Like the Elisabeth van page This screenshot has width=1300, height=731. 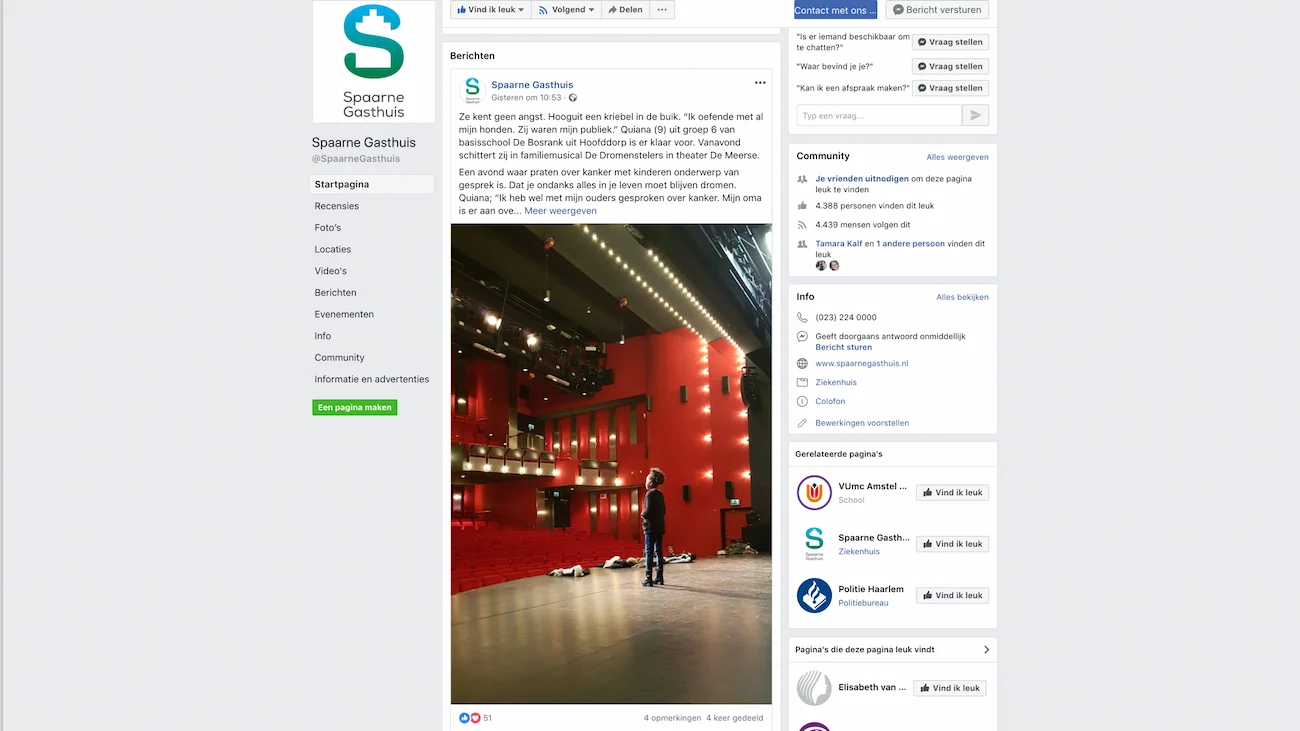pyautogui.click(x=950, y=688)
